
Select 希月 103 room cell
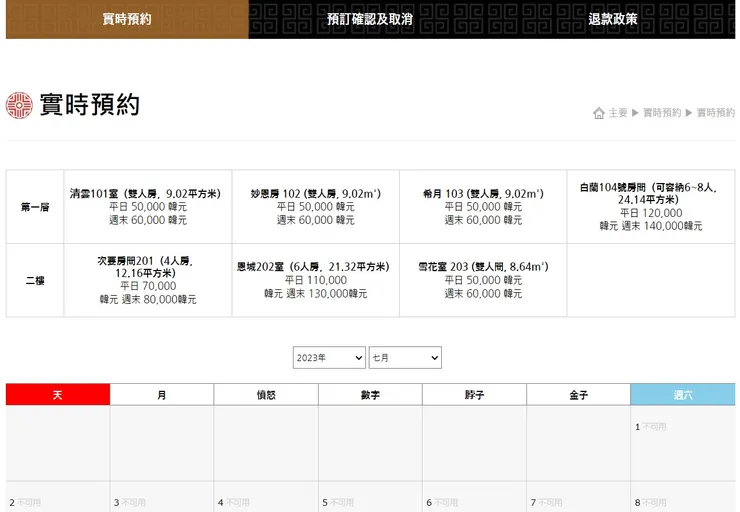[483, 207]
